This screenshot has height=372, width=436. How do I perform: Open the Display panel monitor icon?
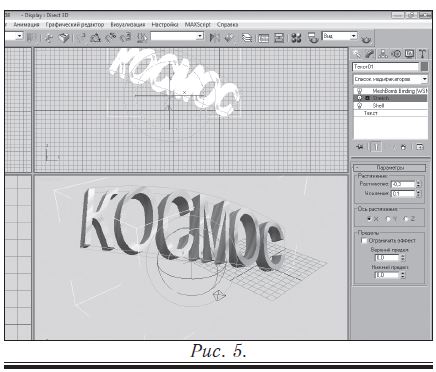tap(409, 54)
